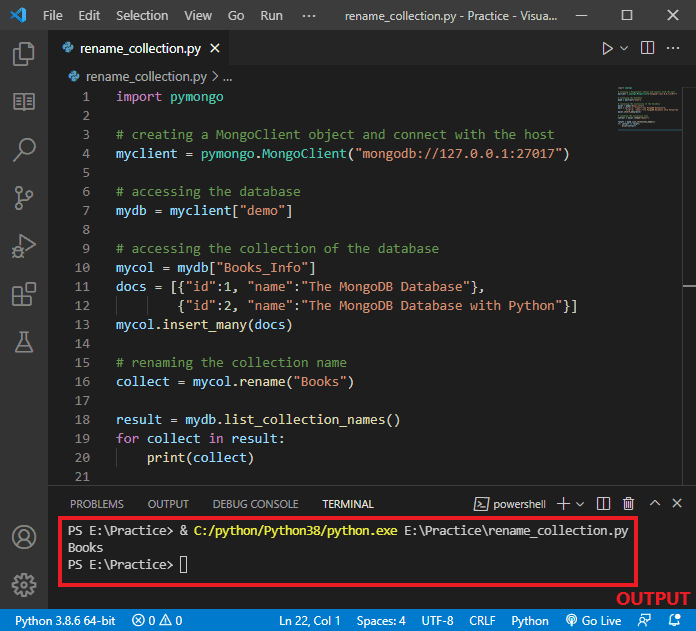
Task: Open the Run and Debug view
Action: 24,246
